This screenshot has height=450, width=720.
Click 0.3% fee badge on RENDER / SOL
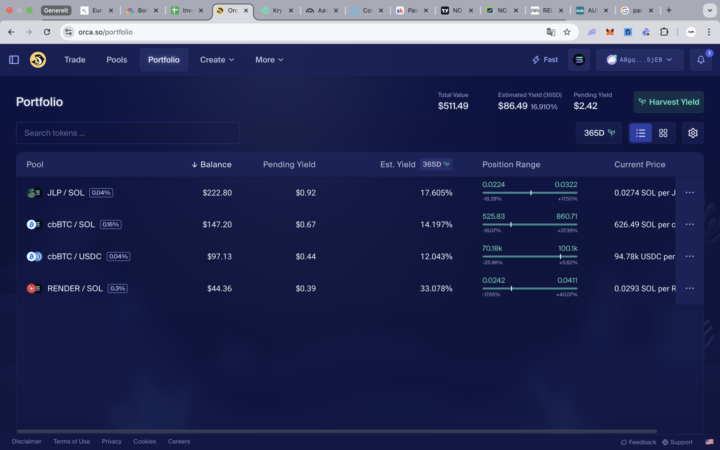118,288
